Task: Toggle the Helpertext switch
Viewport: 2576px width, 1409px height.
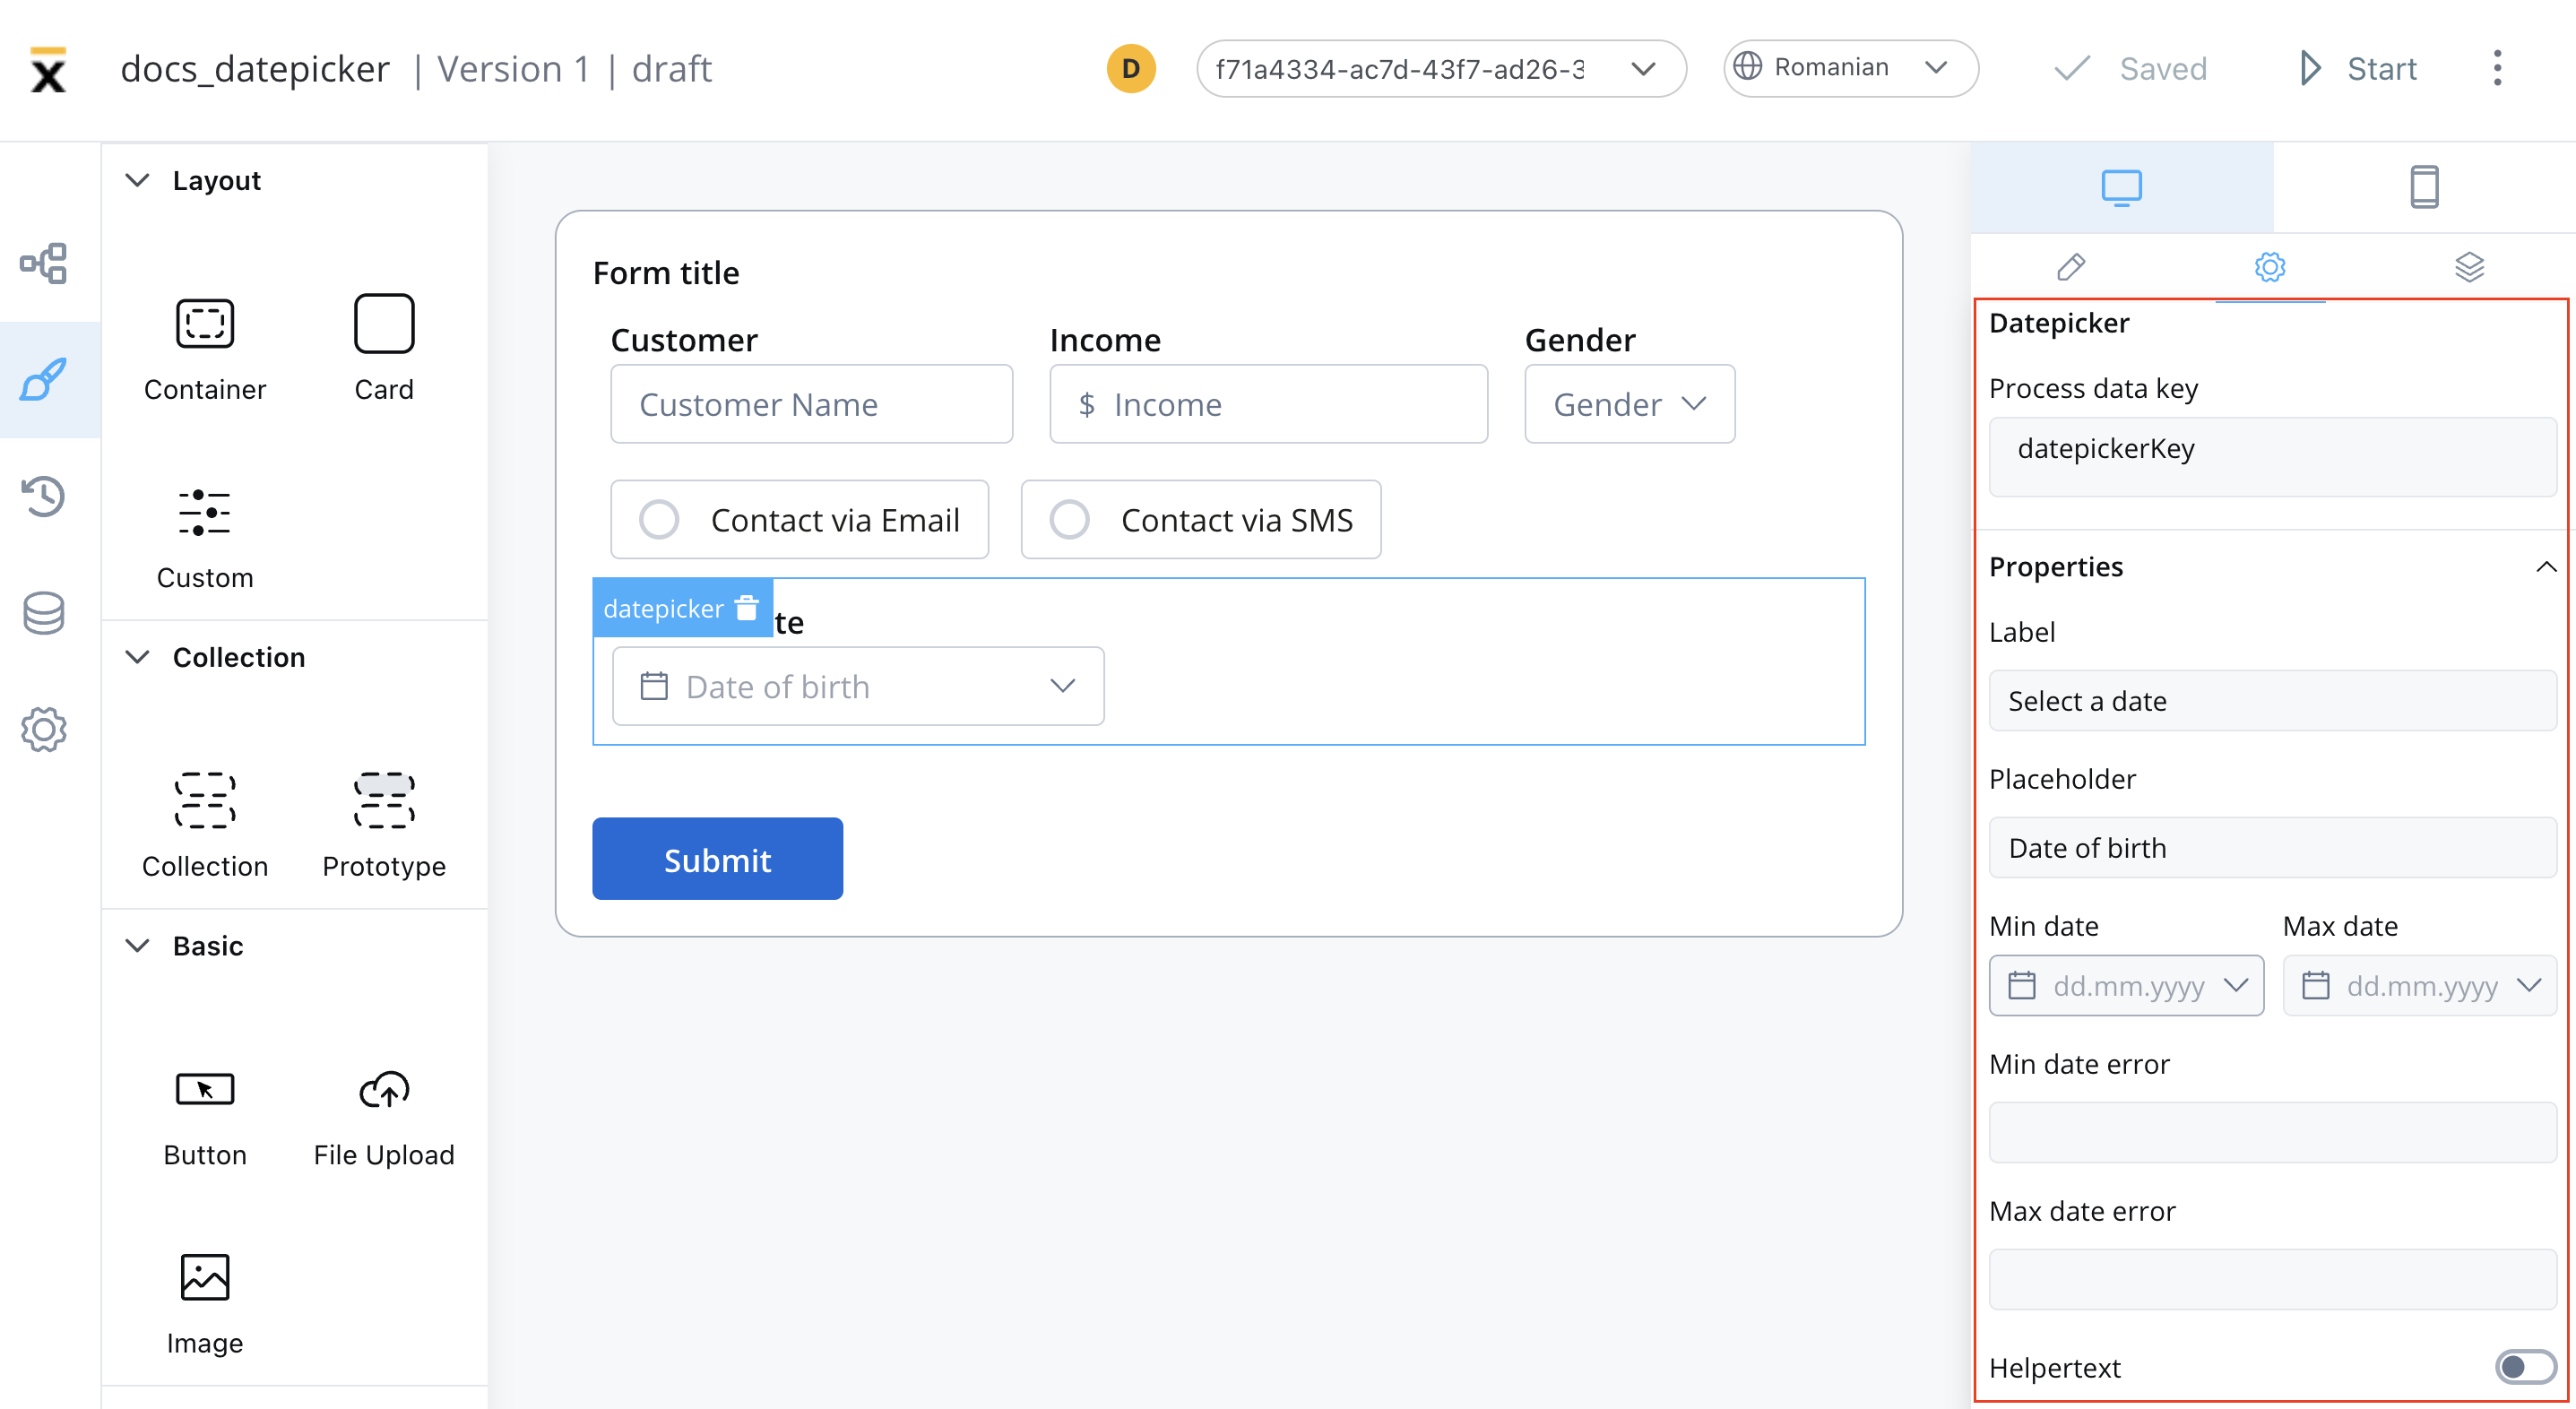Action: click(x=2525, y=1367)
